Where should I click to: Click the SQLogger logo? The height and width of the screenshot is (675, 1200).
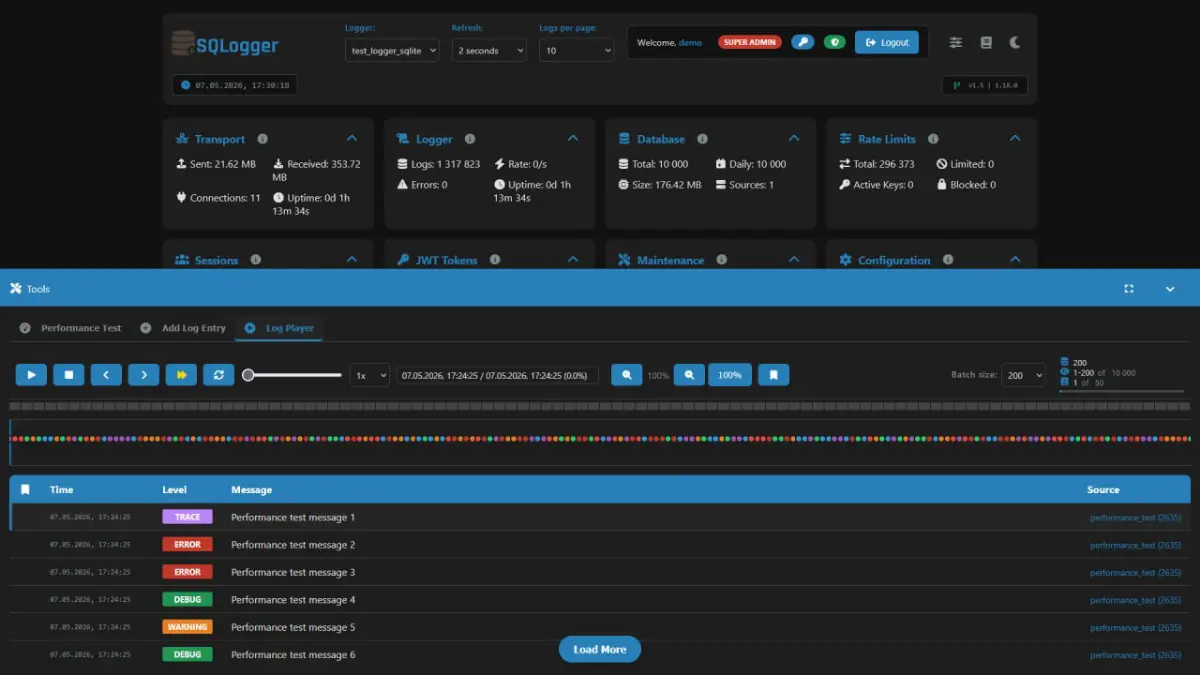pos(225,45)
